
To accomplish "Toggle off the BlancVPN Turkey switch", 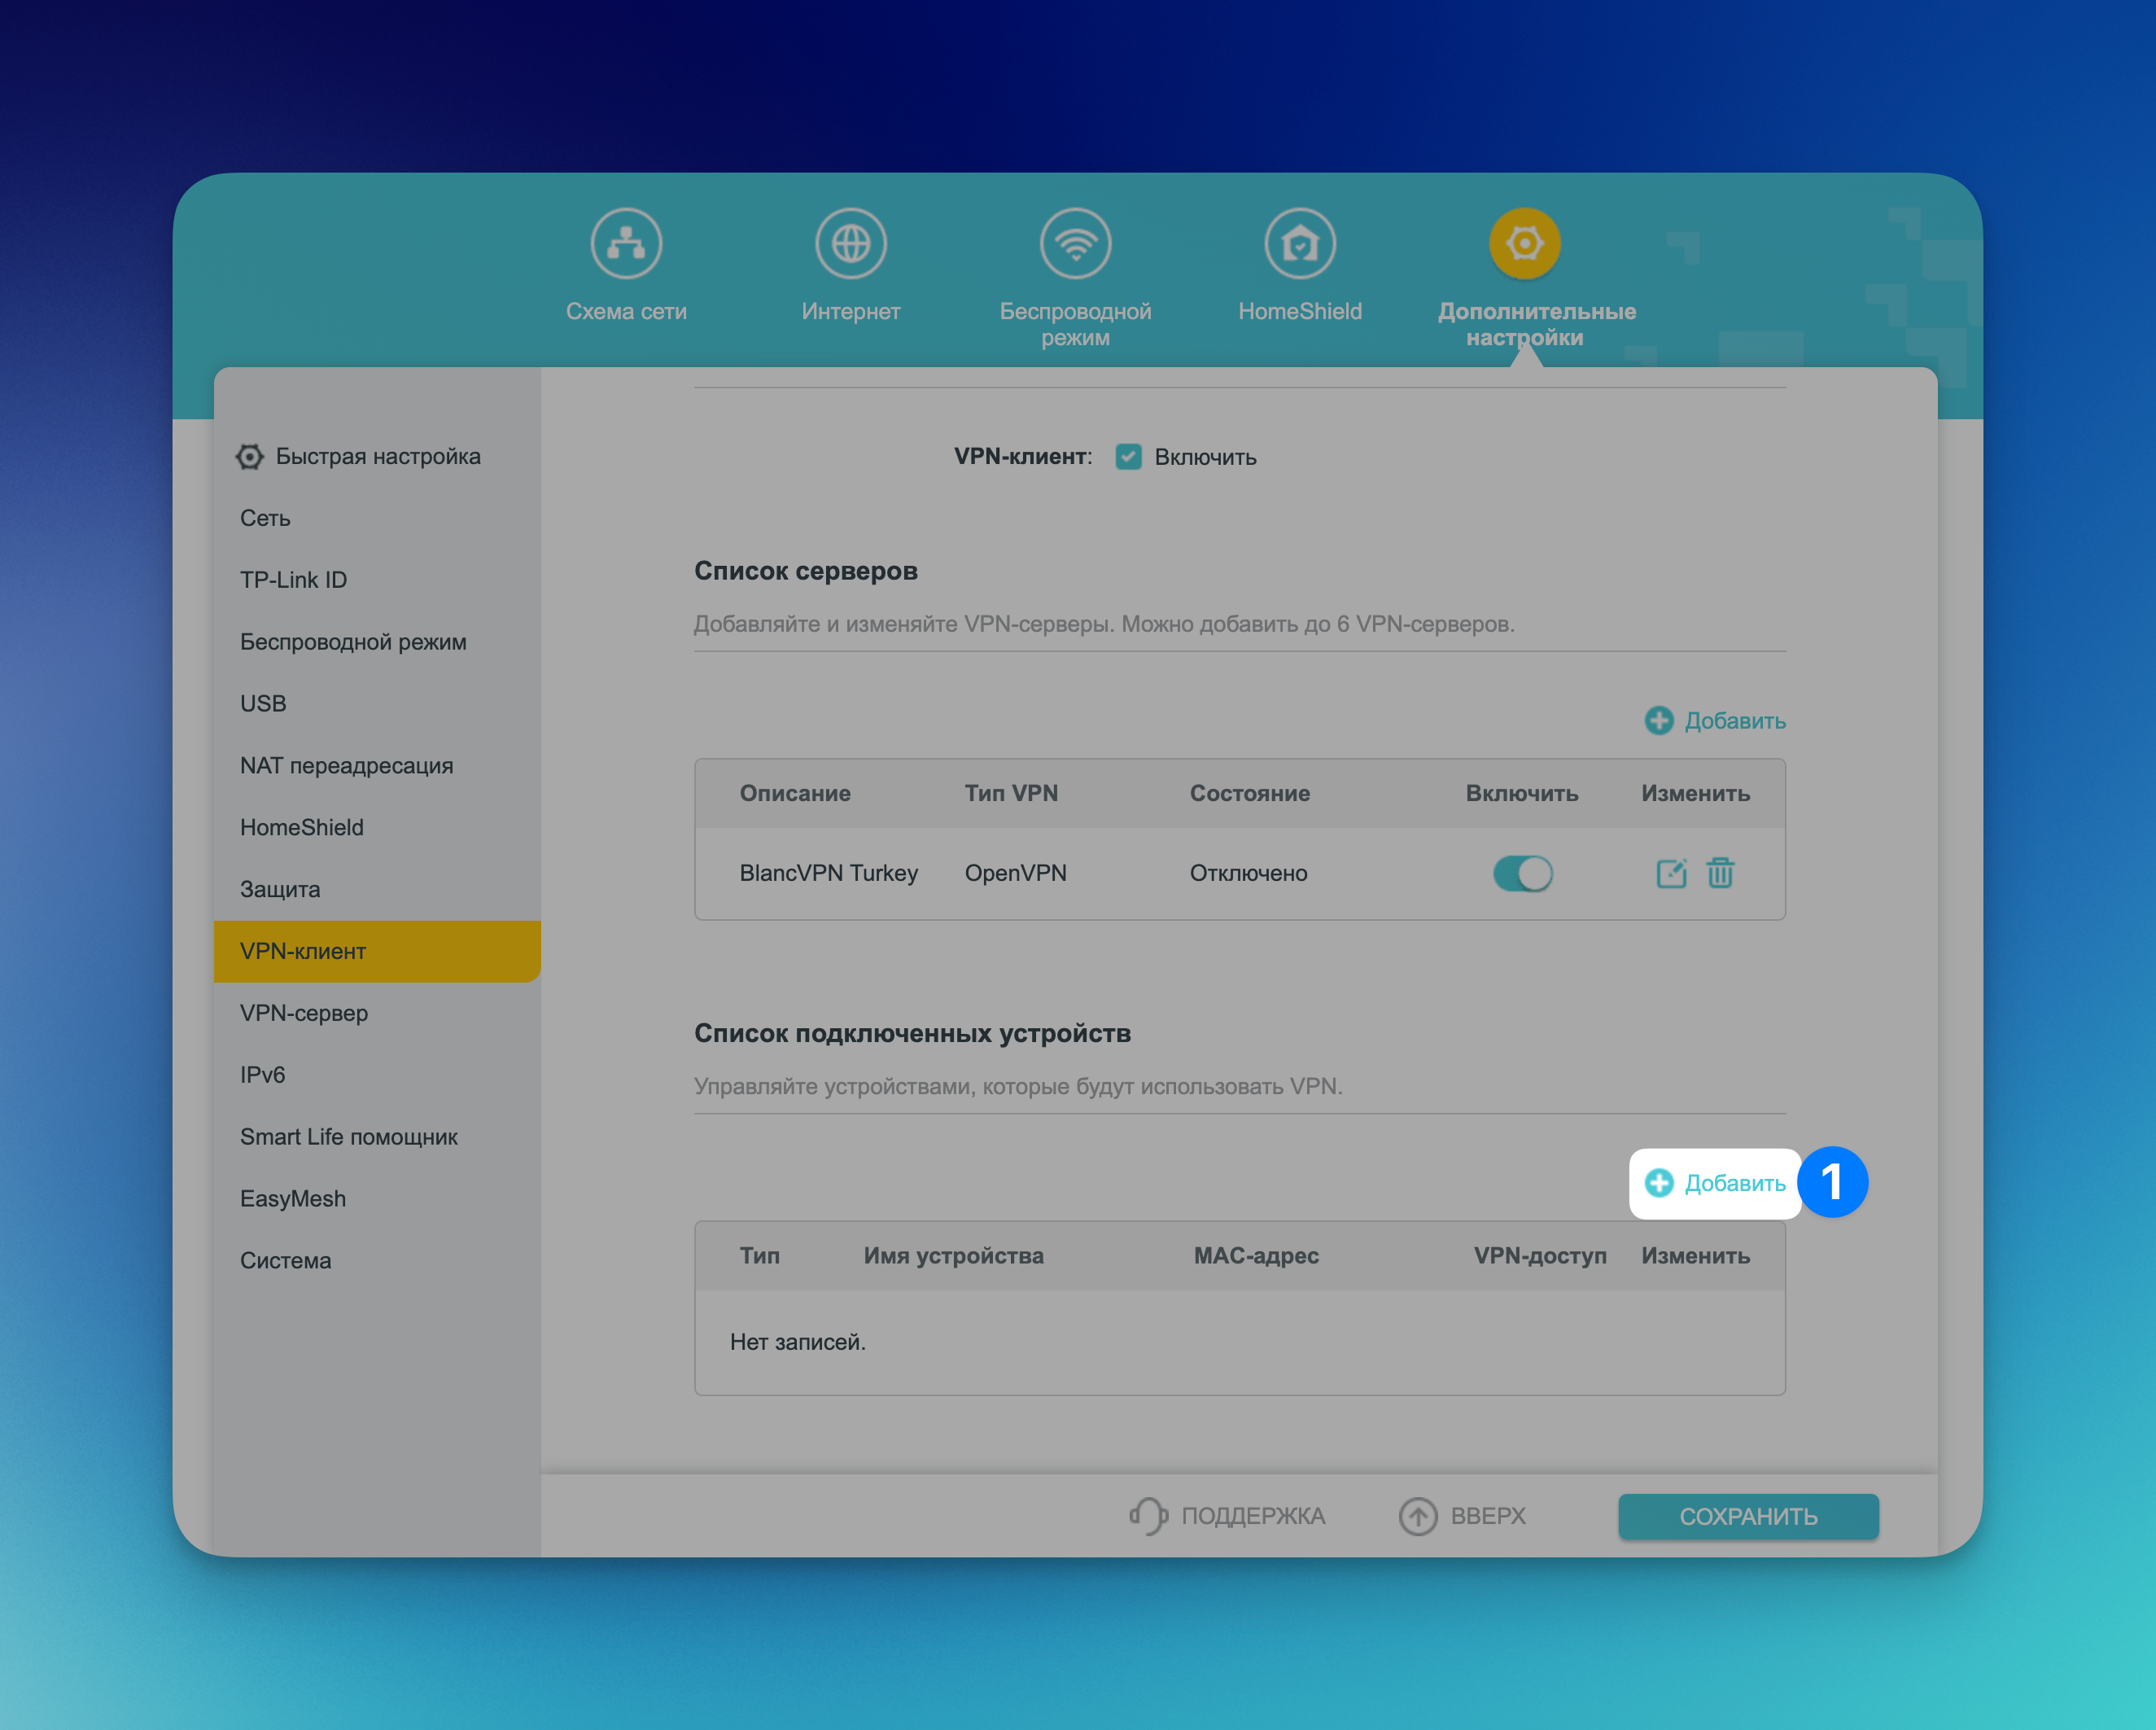I will click(1522, 873).
